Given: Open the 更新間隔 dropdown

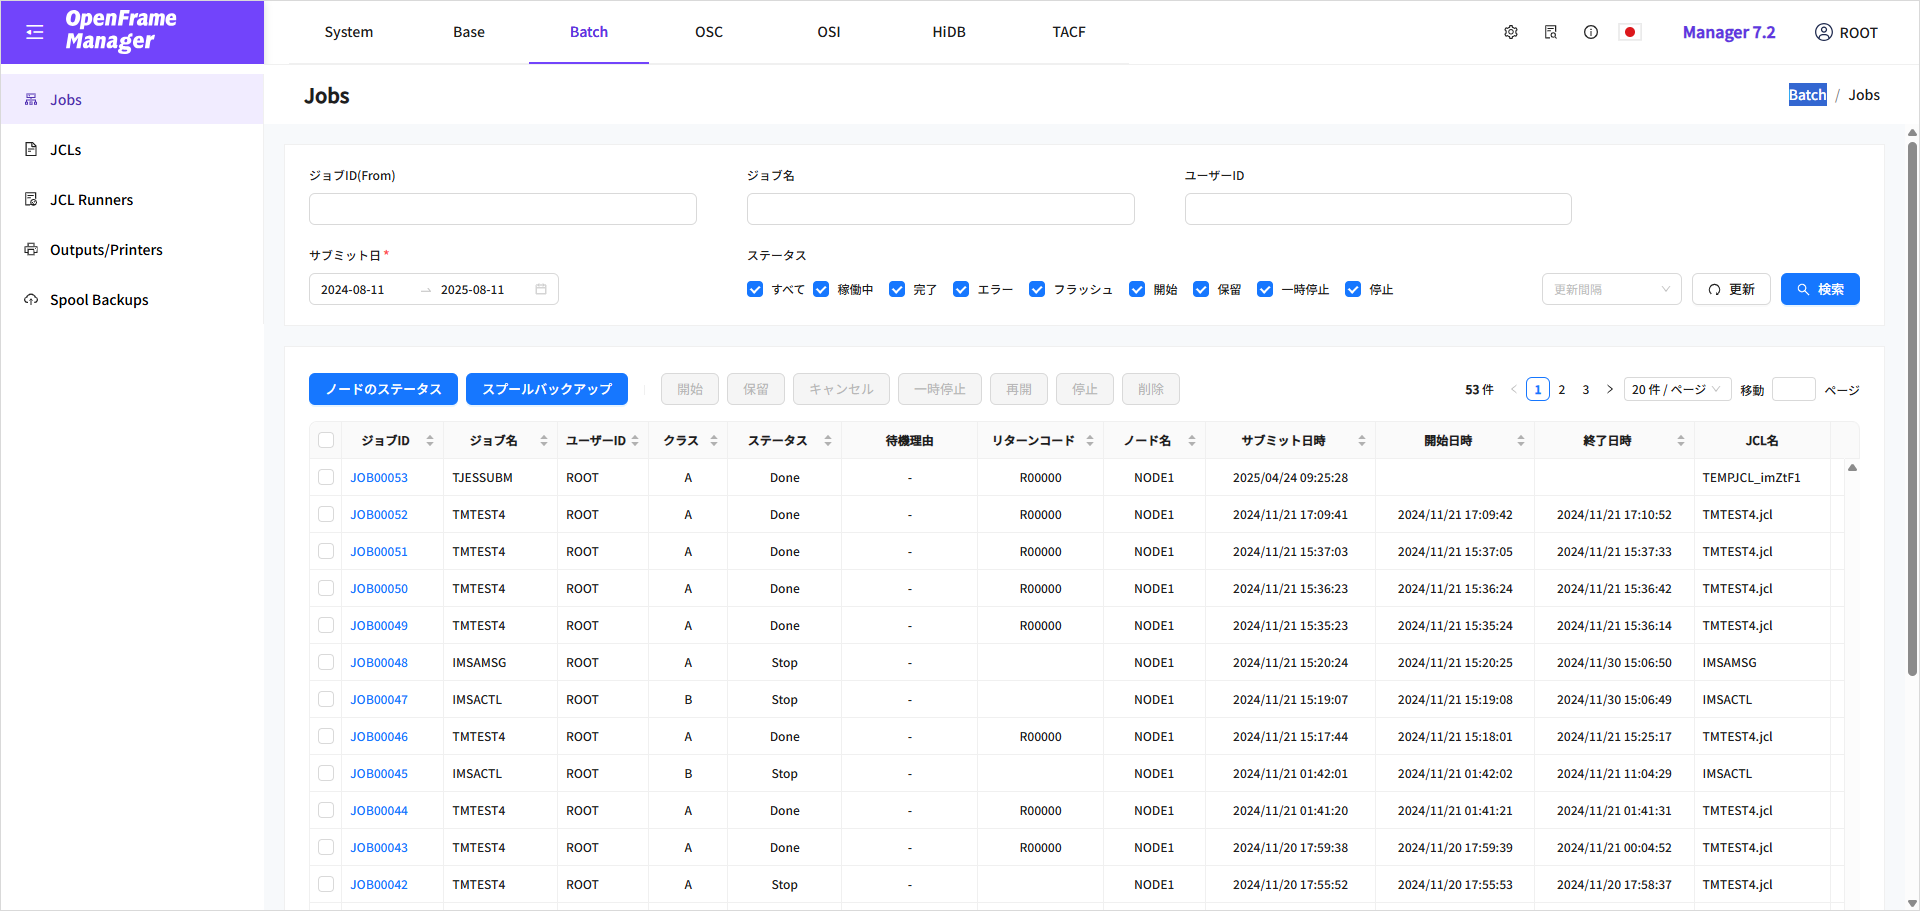Looking at the screenshot, I should coord(1611,290).
